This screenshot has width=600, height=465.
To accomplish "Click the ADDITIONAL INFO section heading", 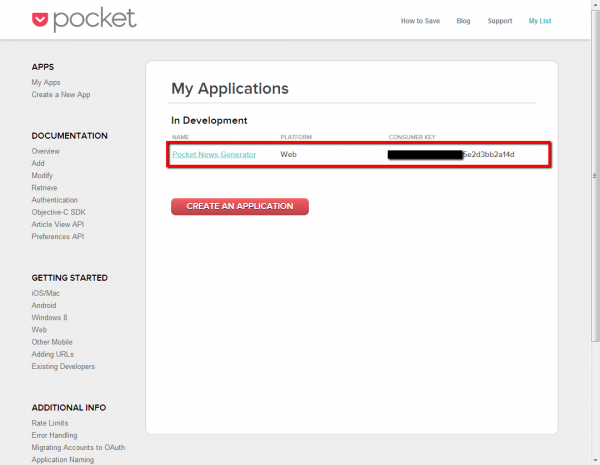I will point(69,408).
